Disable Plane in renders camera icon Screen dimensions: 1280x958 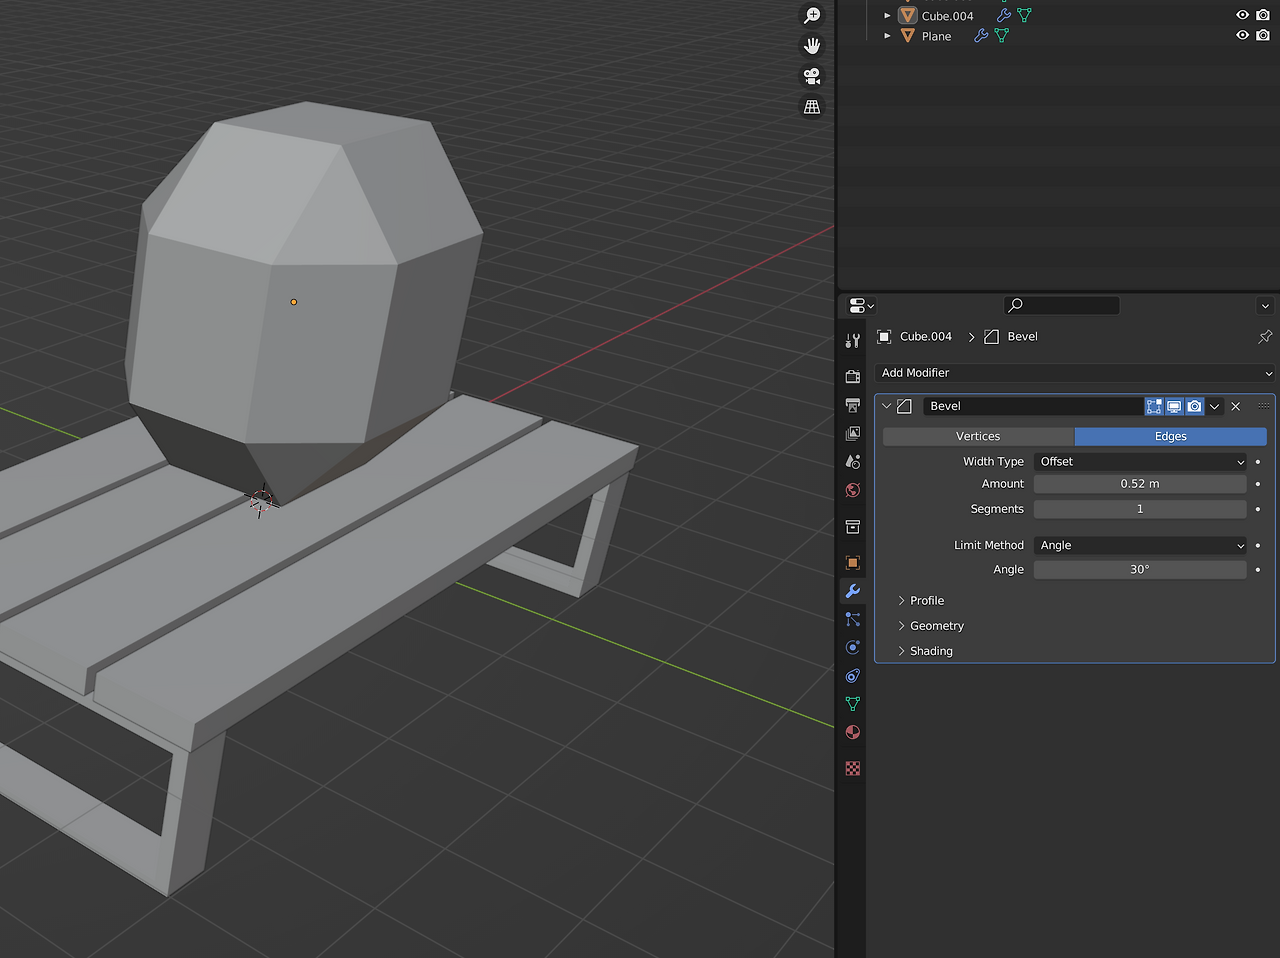(x=1263, y=35)
